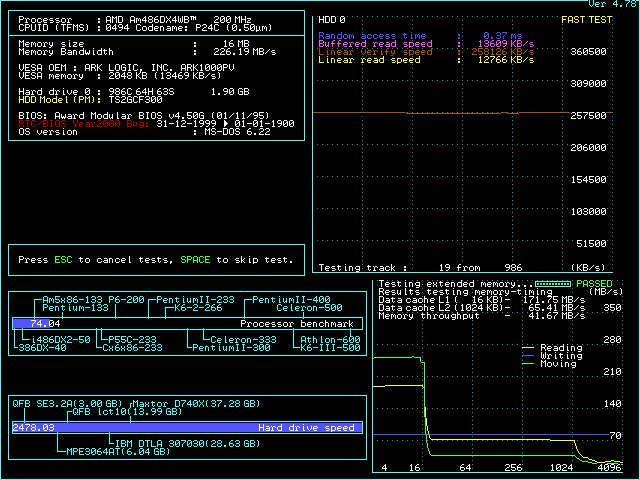Click the Reading legend entry

552,348
